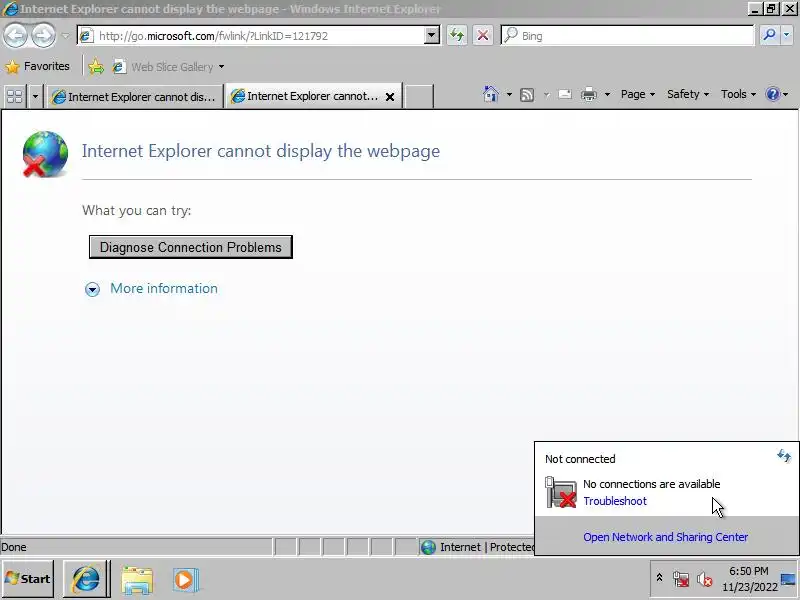Open the Page menu
This screenshot has height=600, width=800.
(x=638, y=94)
